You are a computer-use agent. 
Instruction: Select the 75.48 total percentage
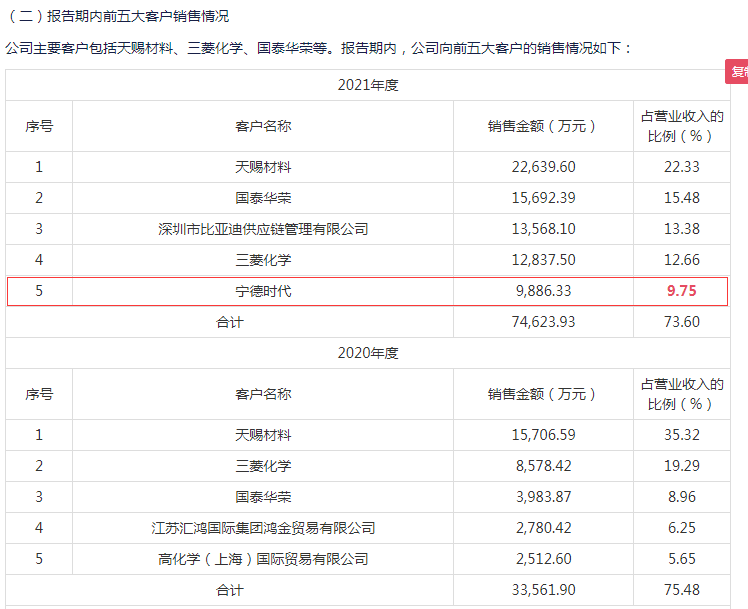point(682,590)
